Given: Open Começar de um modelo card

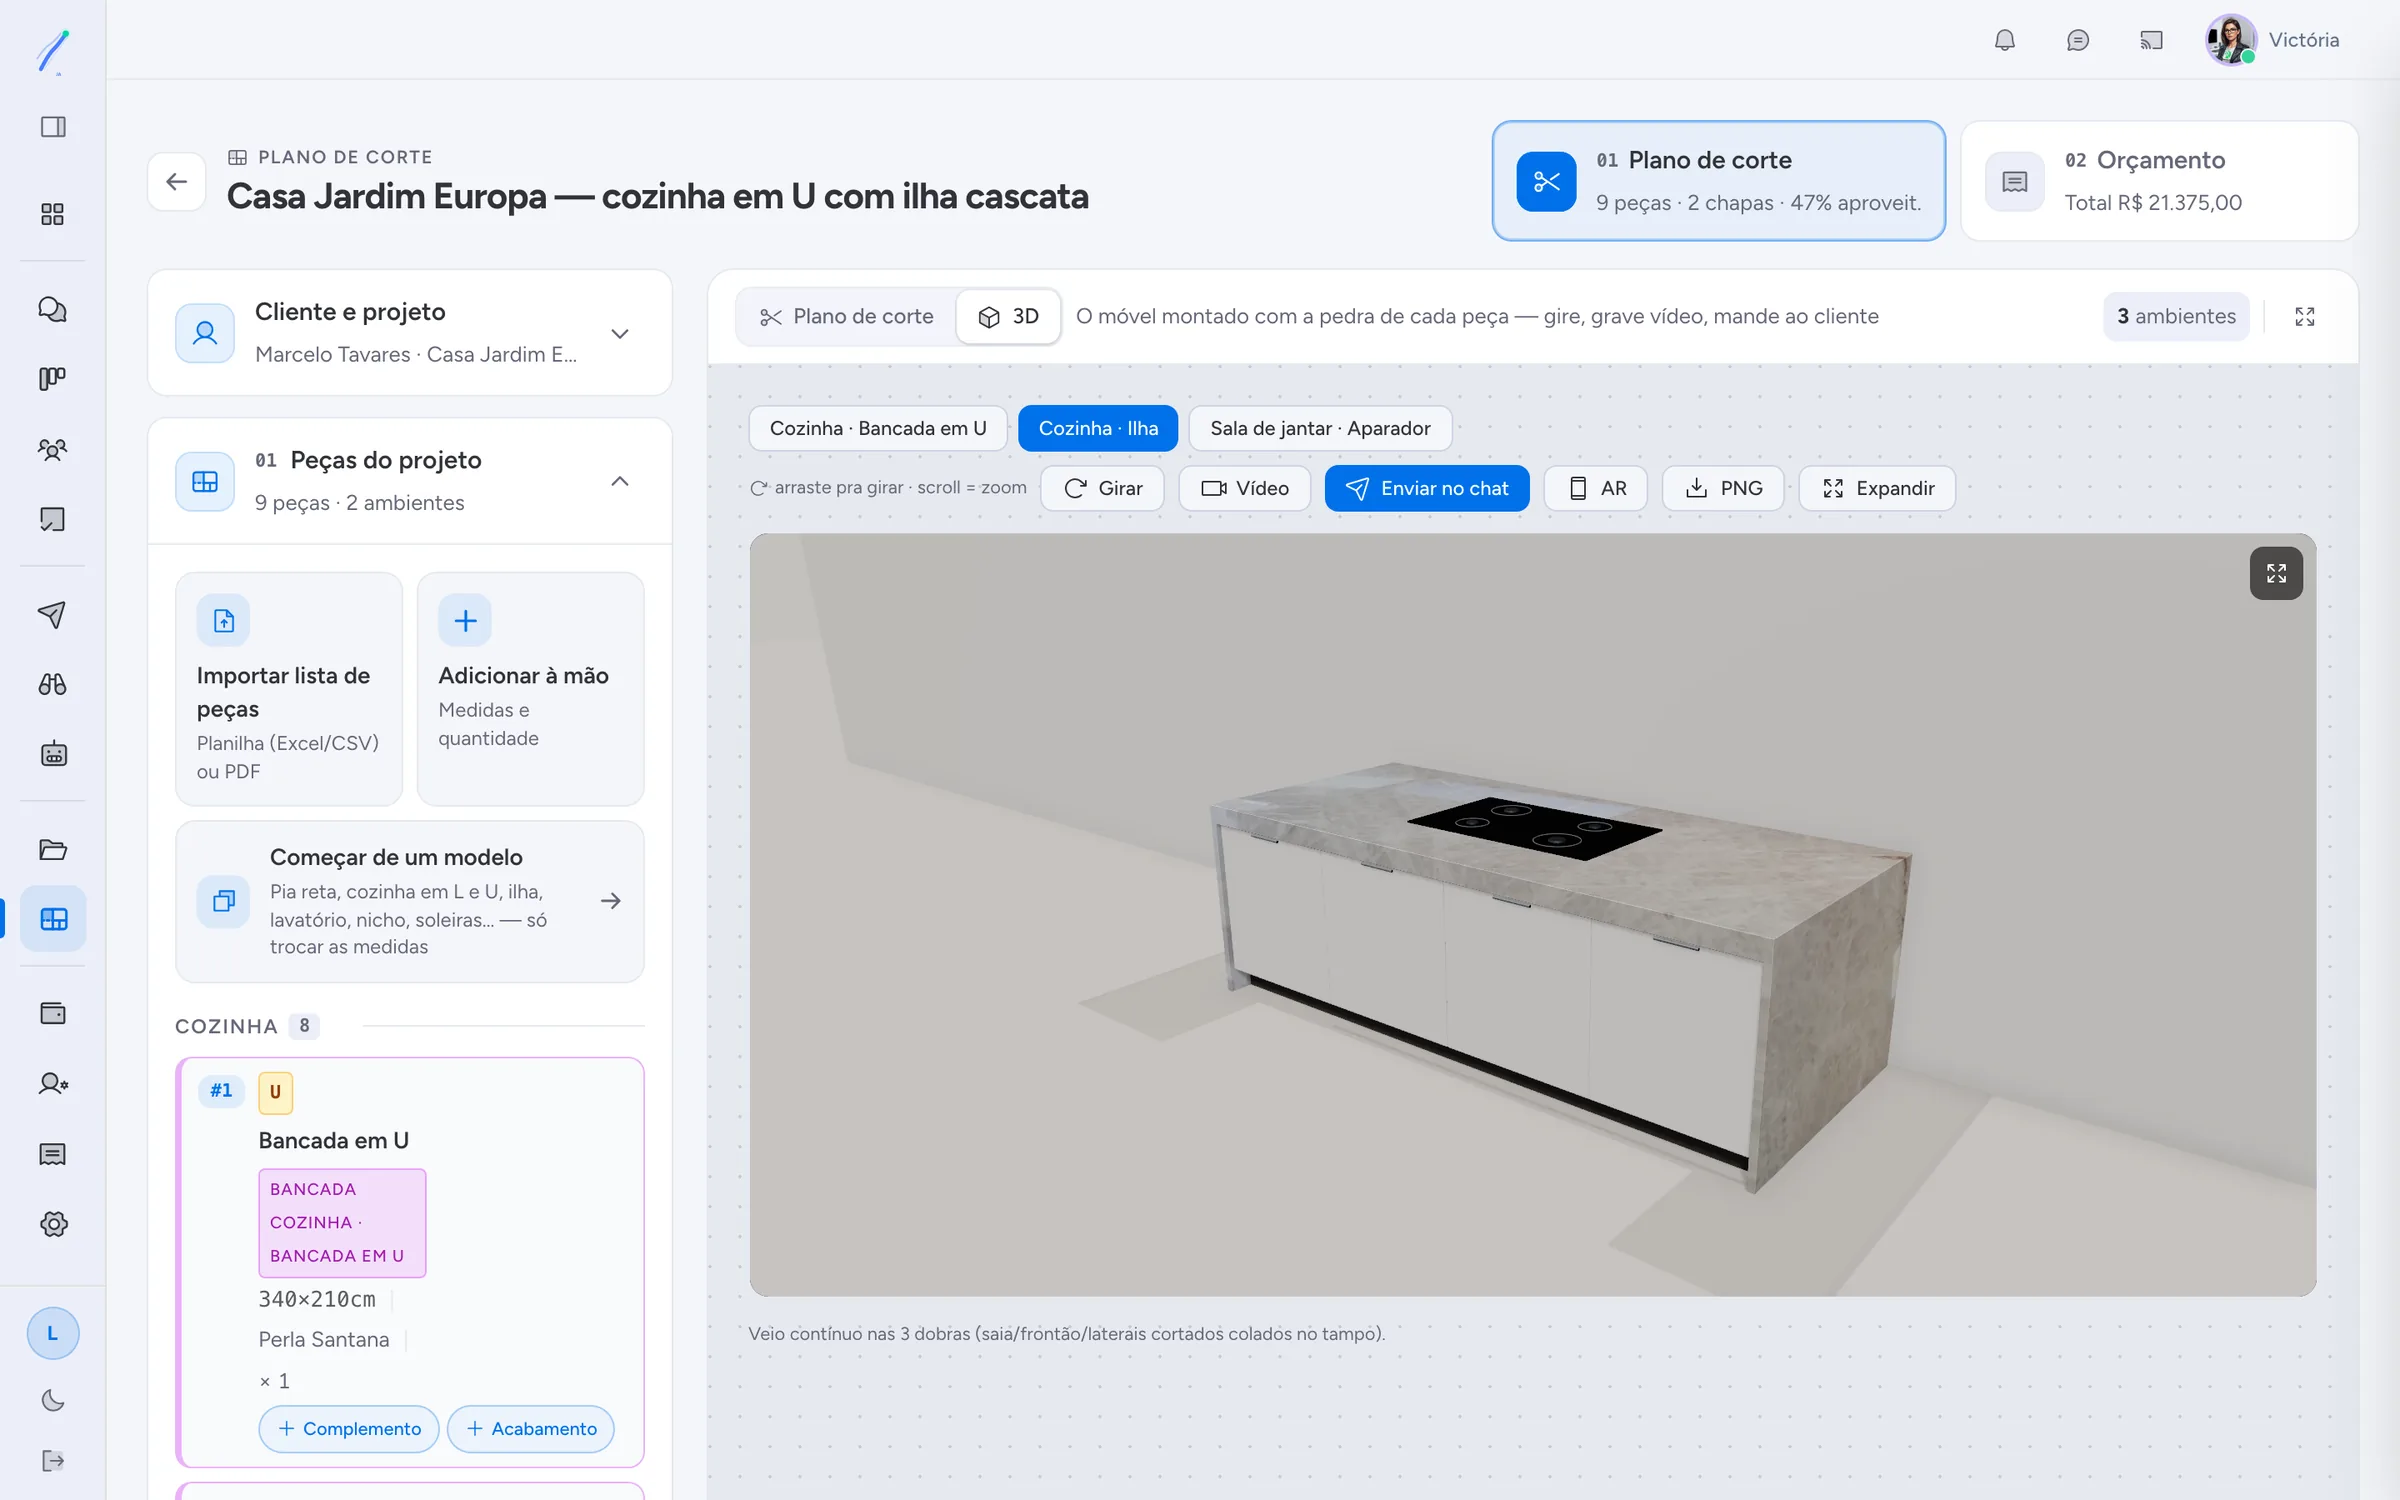Looking at the screenshot, I should pyautogui.click(x=410, y=902).
